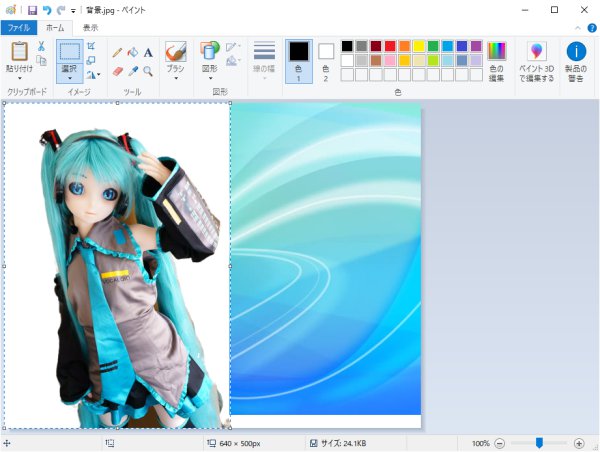
Task: Switch to the Home (ホーム) tab
Action: (x=55, y=28)
